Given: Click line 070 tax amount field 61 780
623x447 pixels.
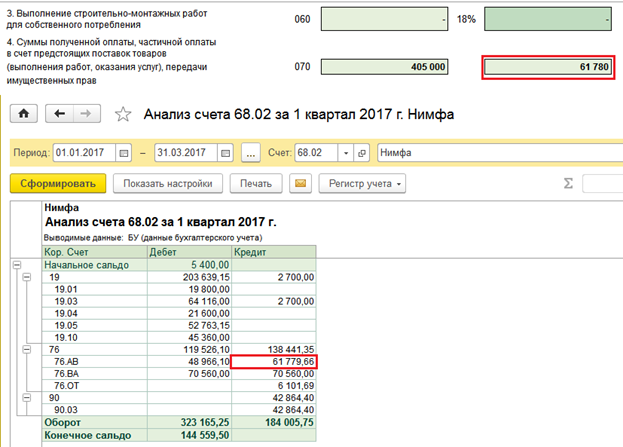Looking at the screenshot, I should coord(548,67).
